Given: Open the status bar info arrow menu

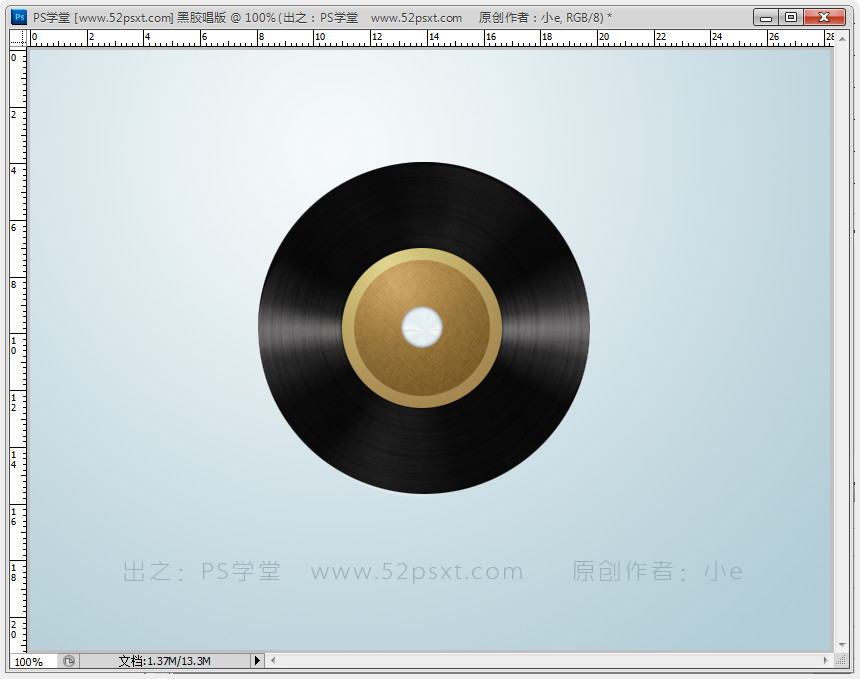Looking at the screenshot, I should click(257, 661).
